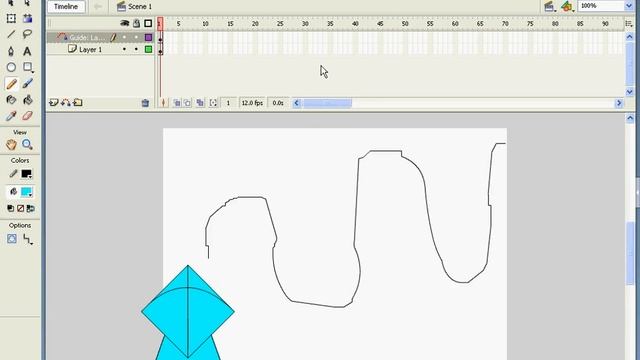Open the timeline frame view options menu

629,24
